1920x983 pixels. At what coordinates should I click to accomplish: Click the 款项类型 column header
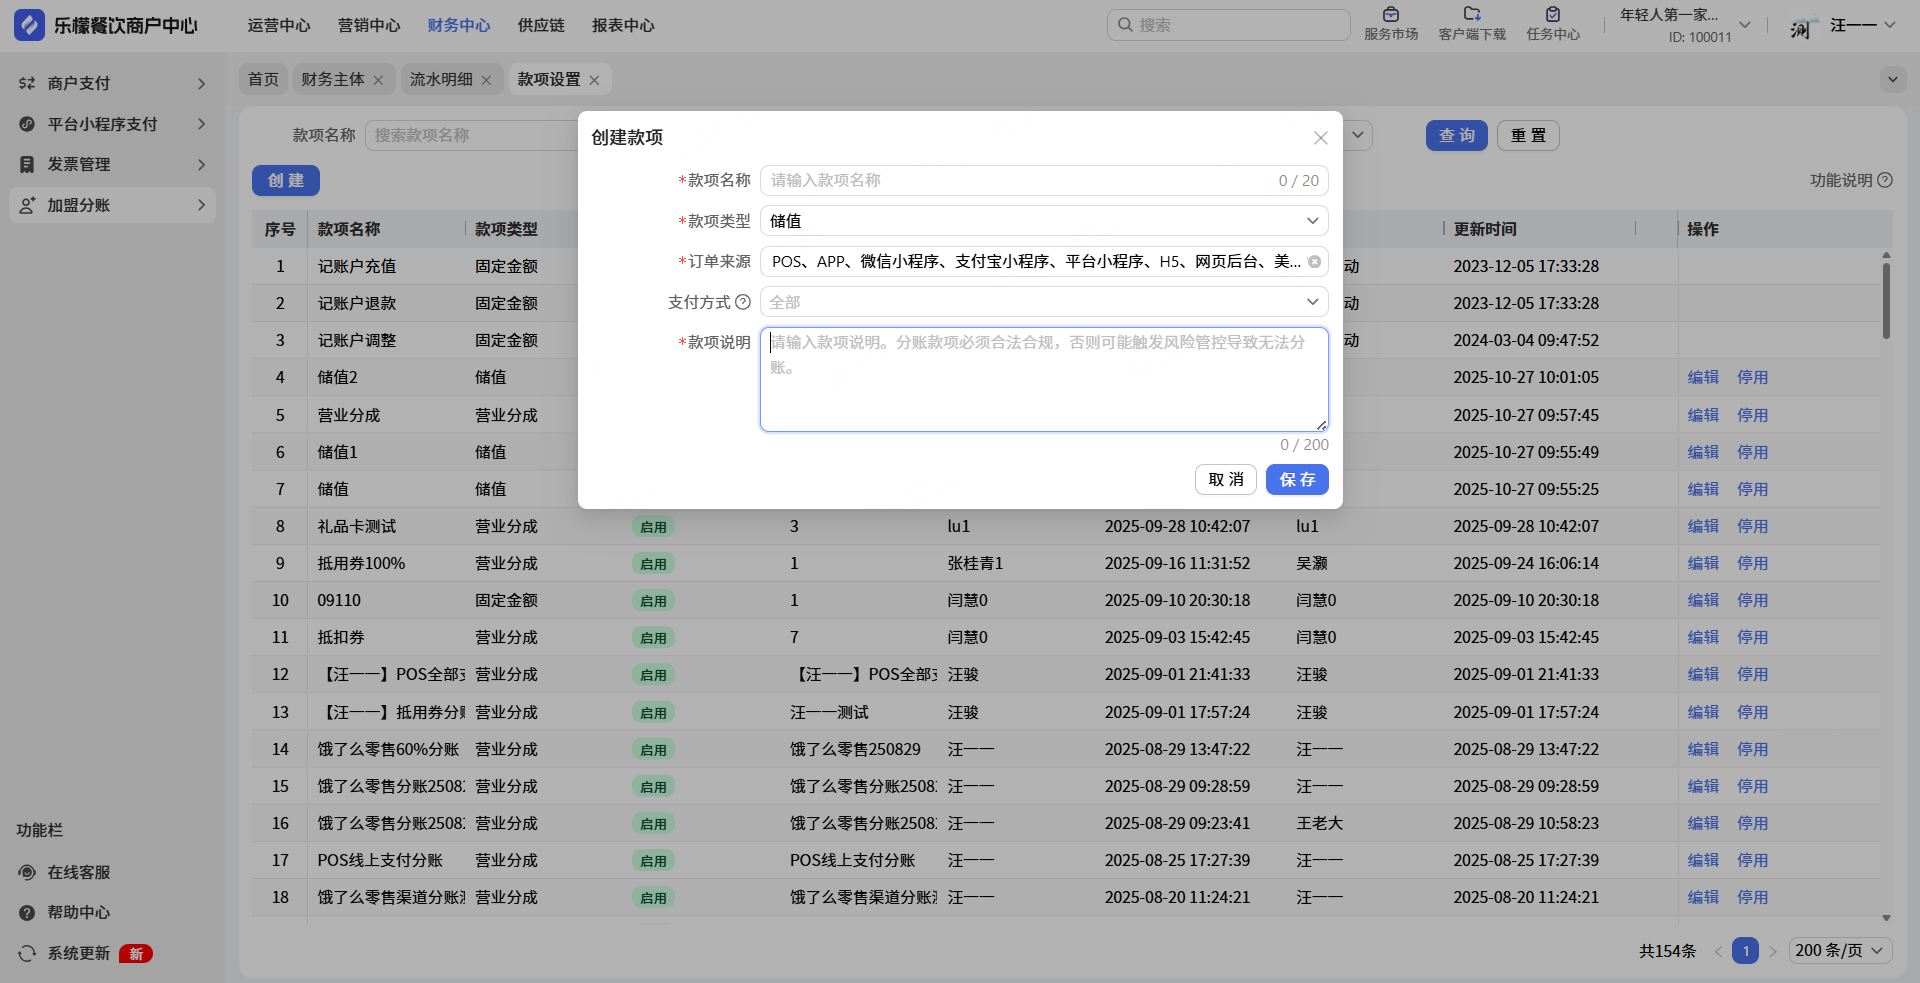pyautogui.click(x=506, y=229)
